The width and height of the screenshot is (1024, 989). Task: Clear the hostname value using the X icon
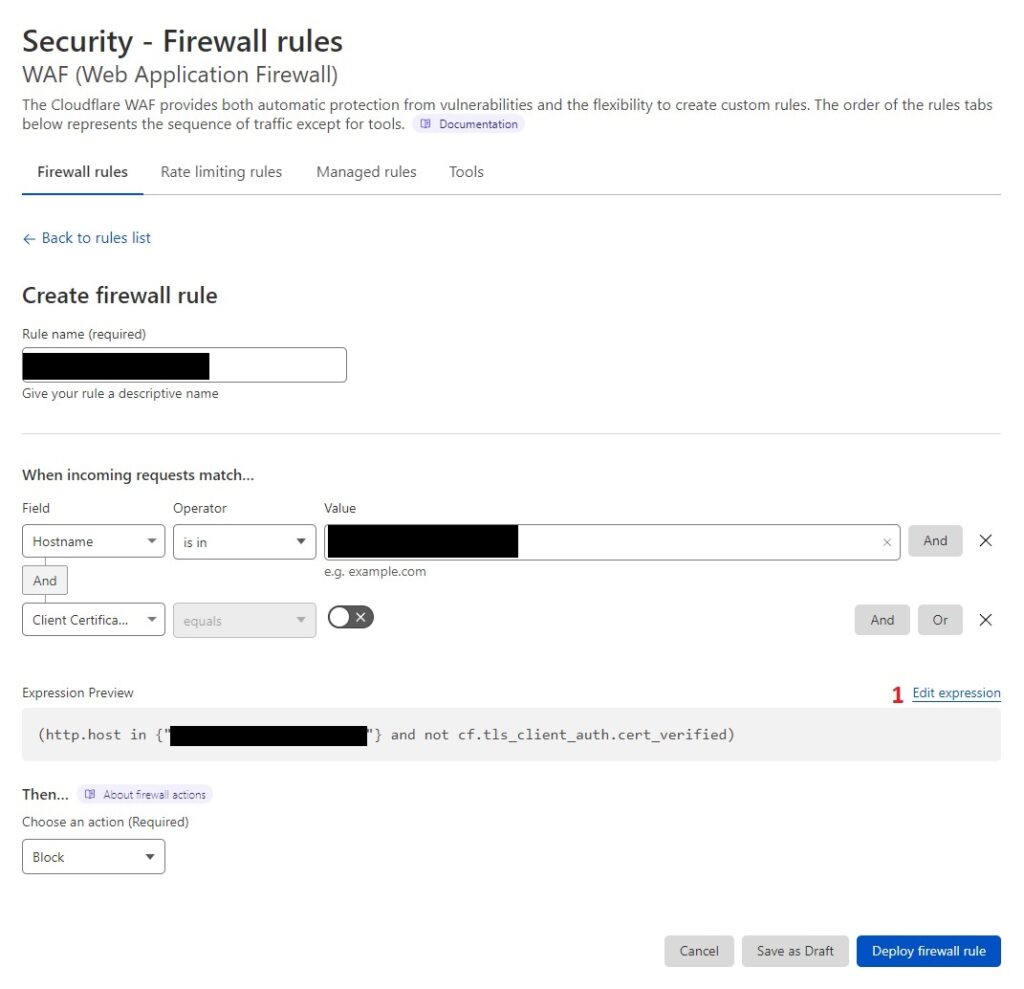pos(887,541)
